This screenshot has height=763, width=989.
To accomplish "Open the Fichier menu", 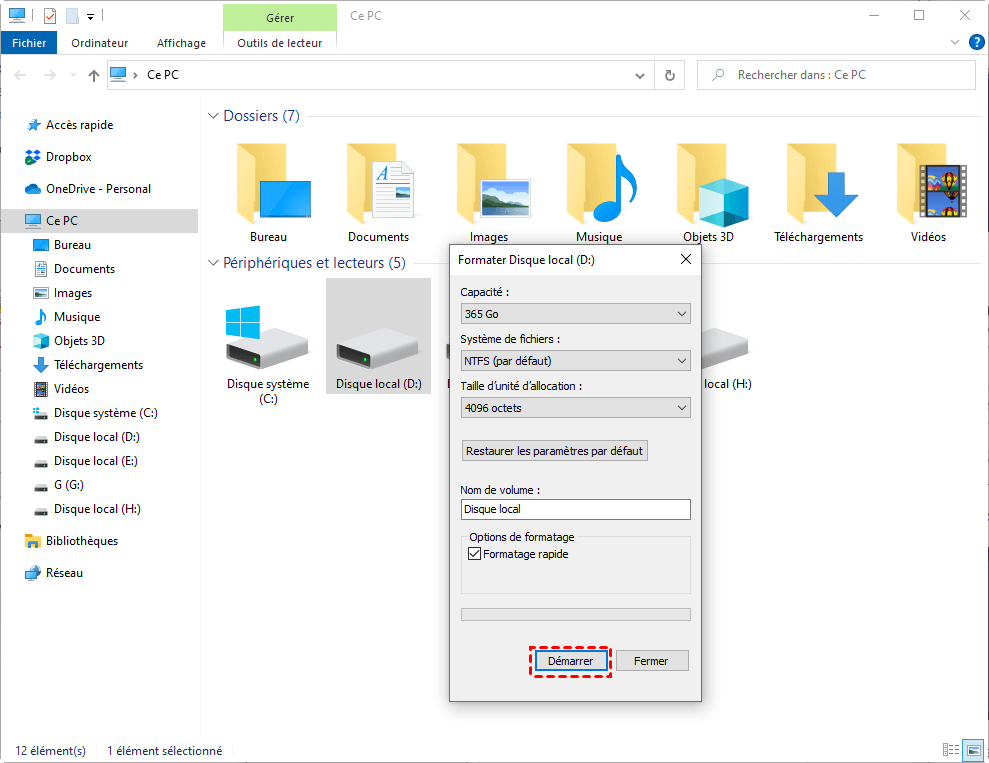I will click(29, 43).
